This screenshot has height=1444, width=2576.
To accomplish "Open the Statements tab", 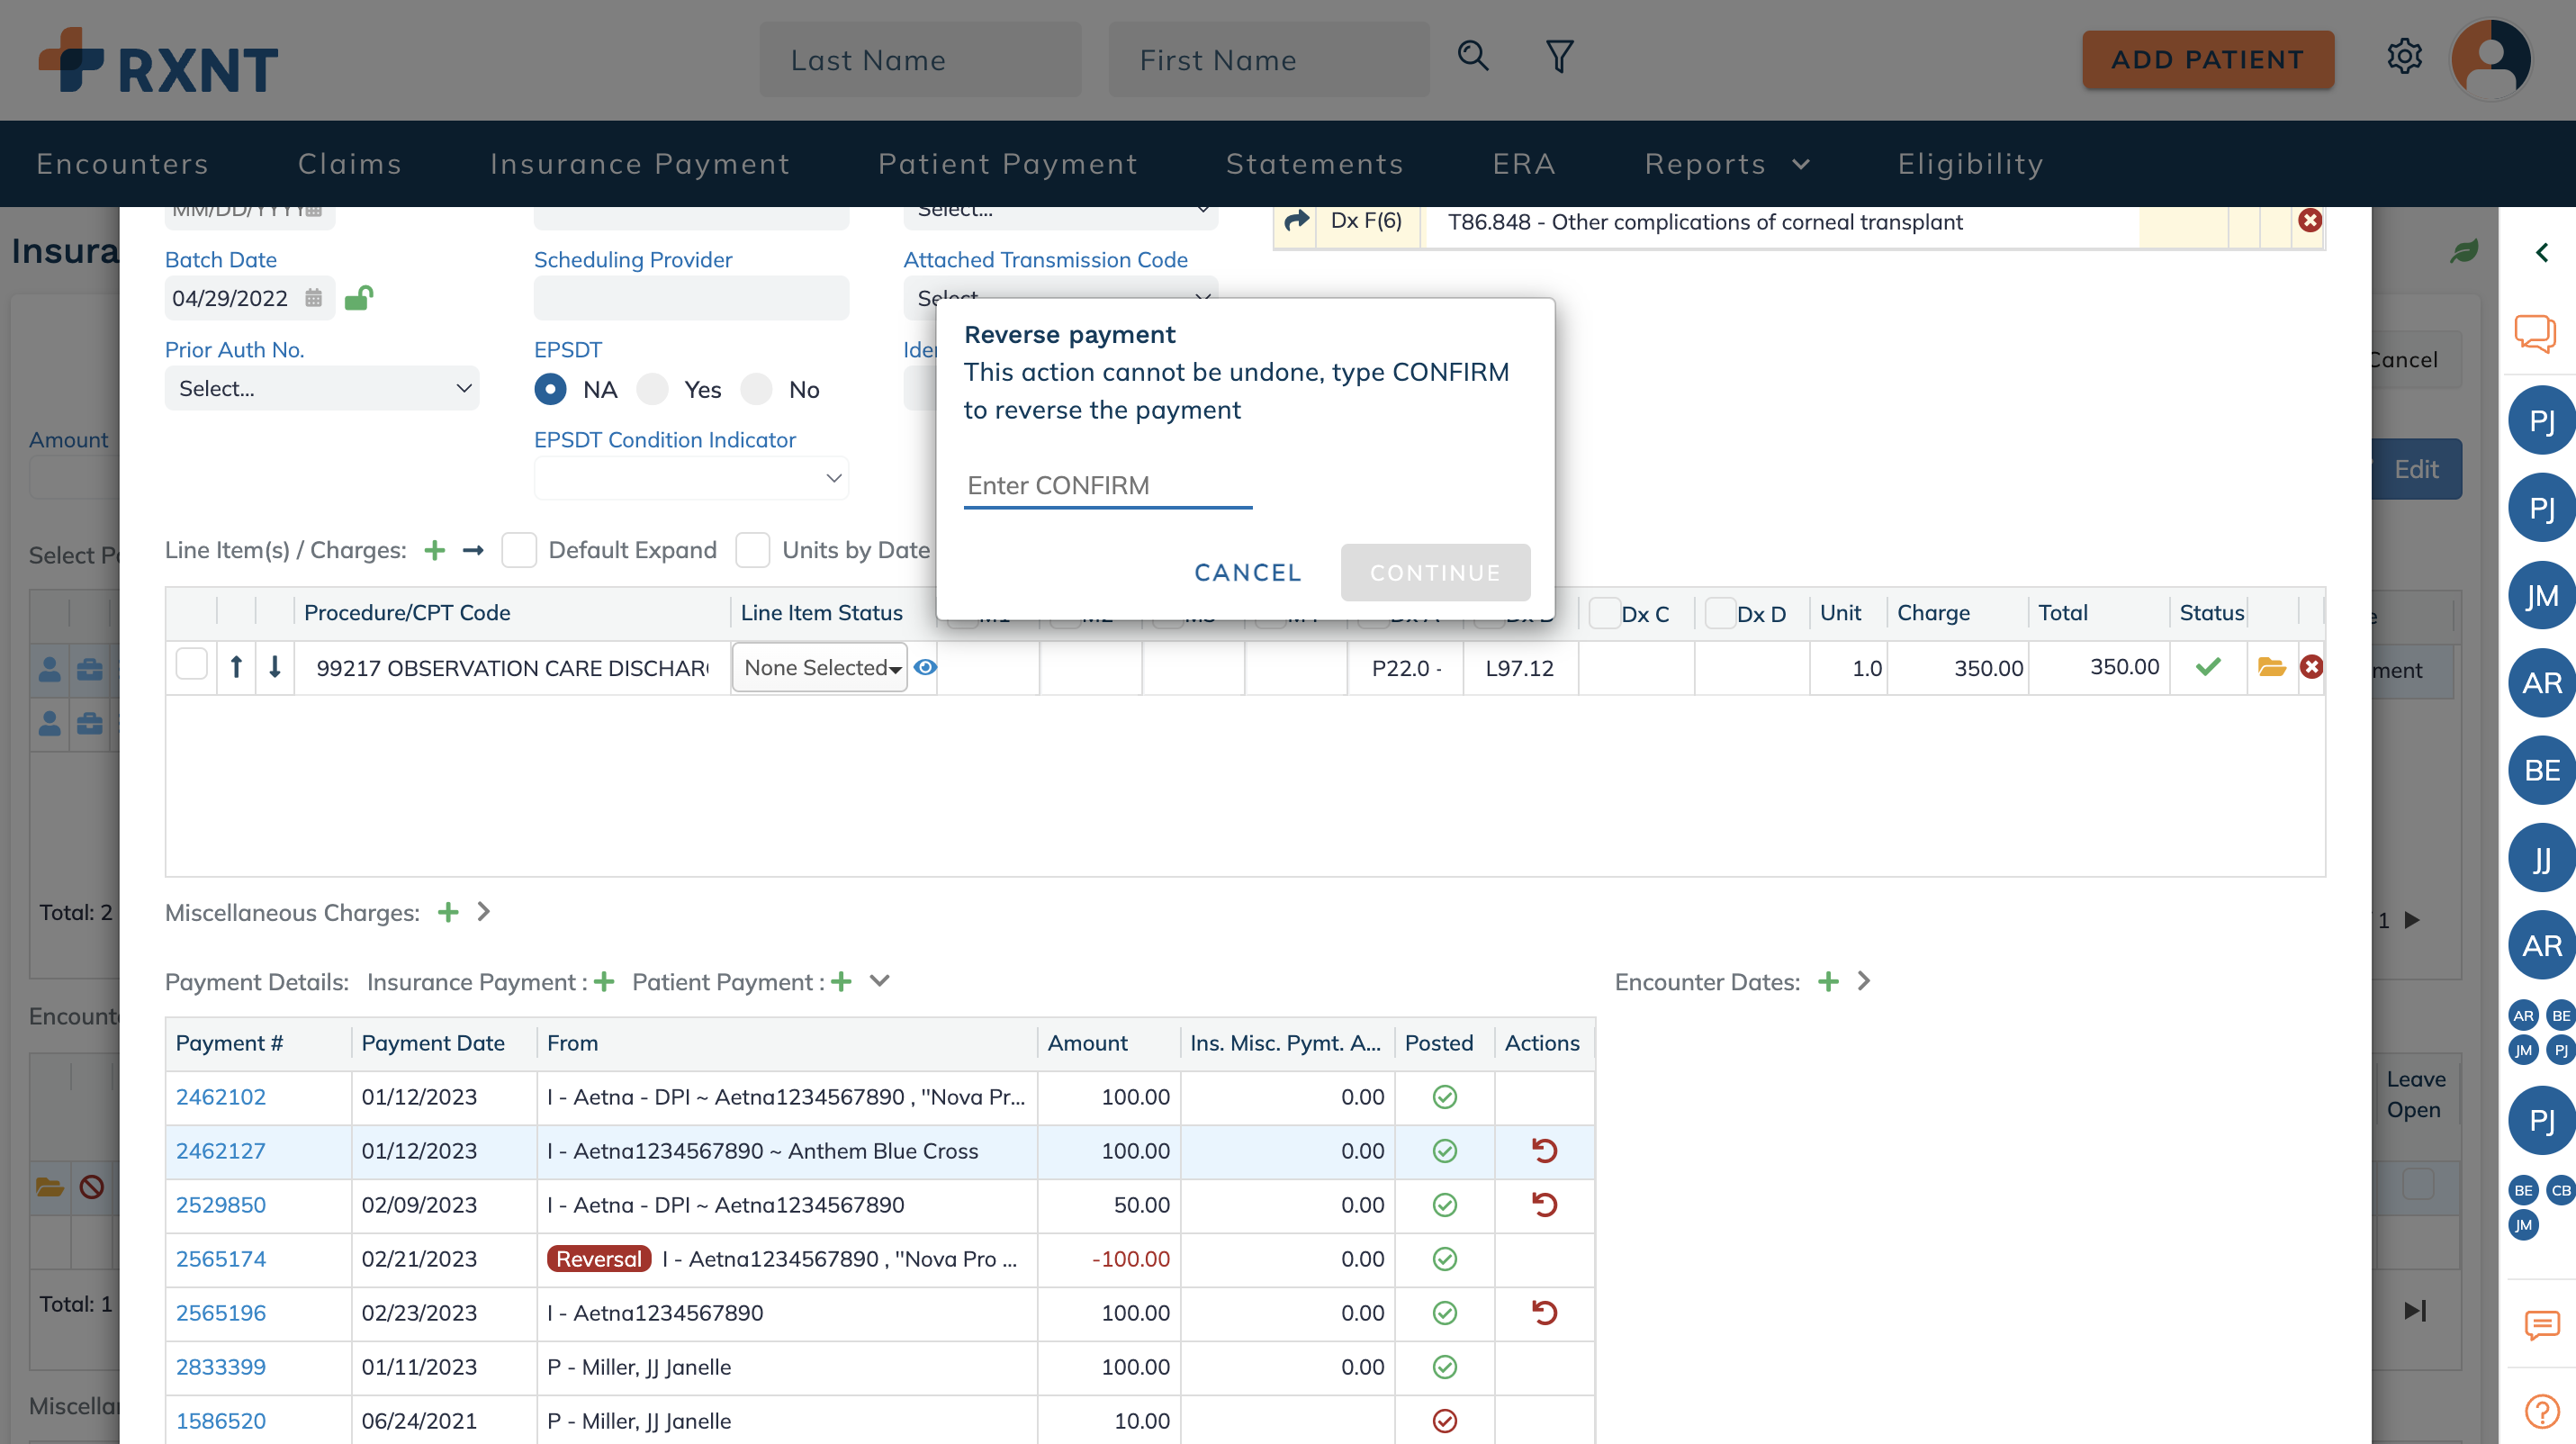I will pos(1315,164).
